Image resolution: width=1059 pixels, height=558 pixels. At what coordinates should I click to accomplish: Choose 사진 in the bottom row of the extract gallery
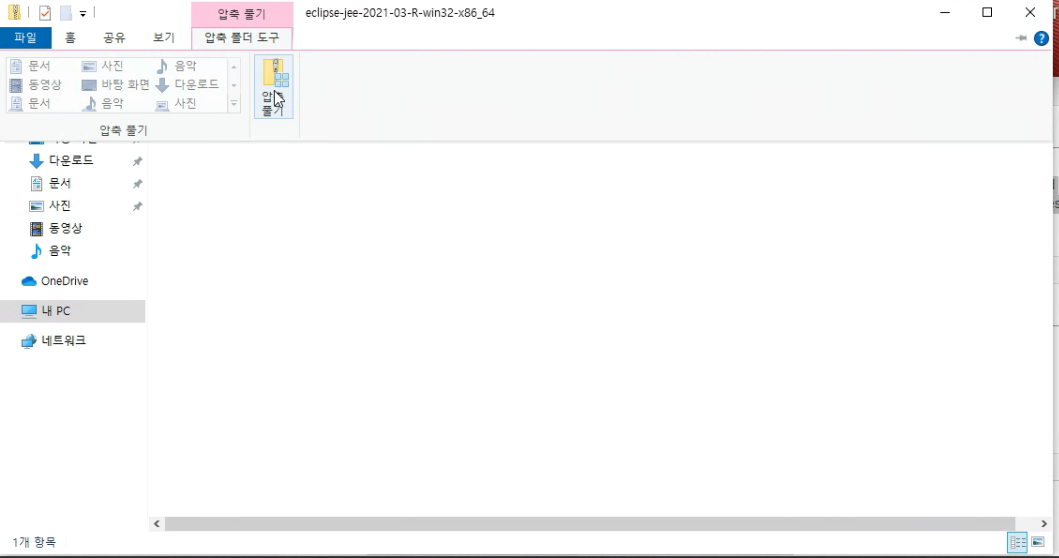click(176, 103)
